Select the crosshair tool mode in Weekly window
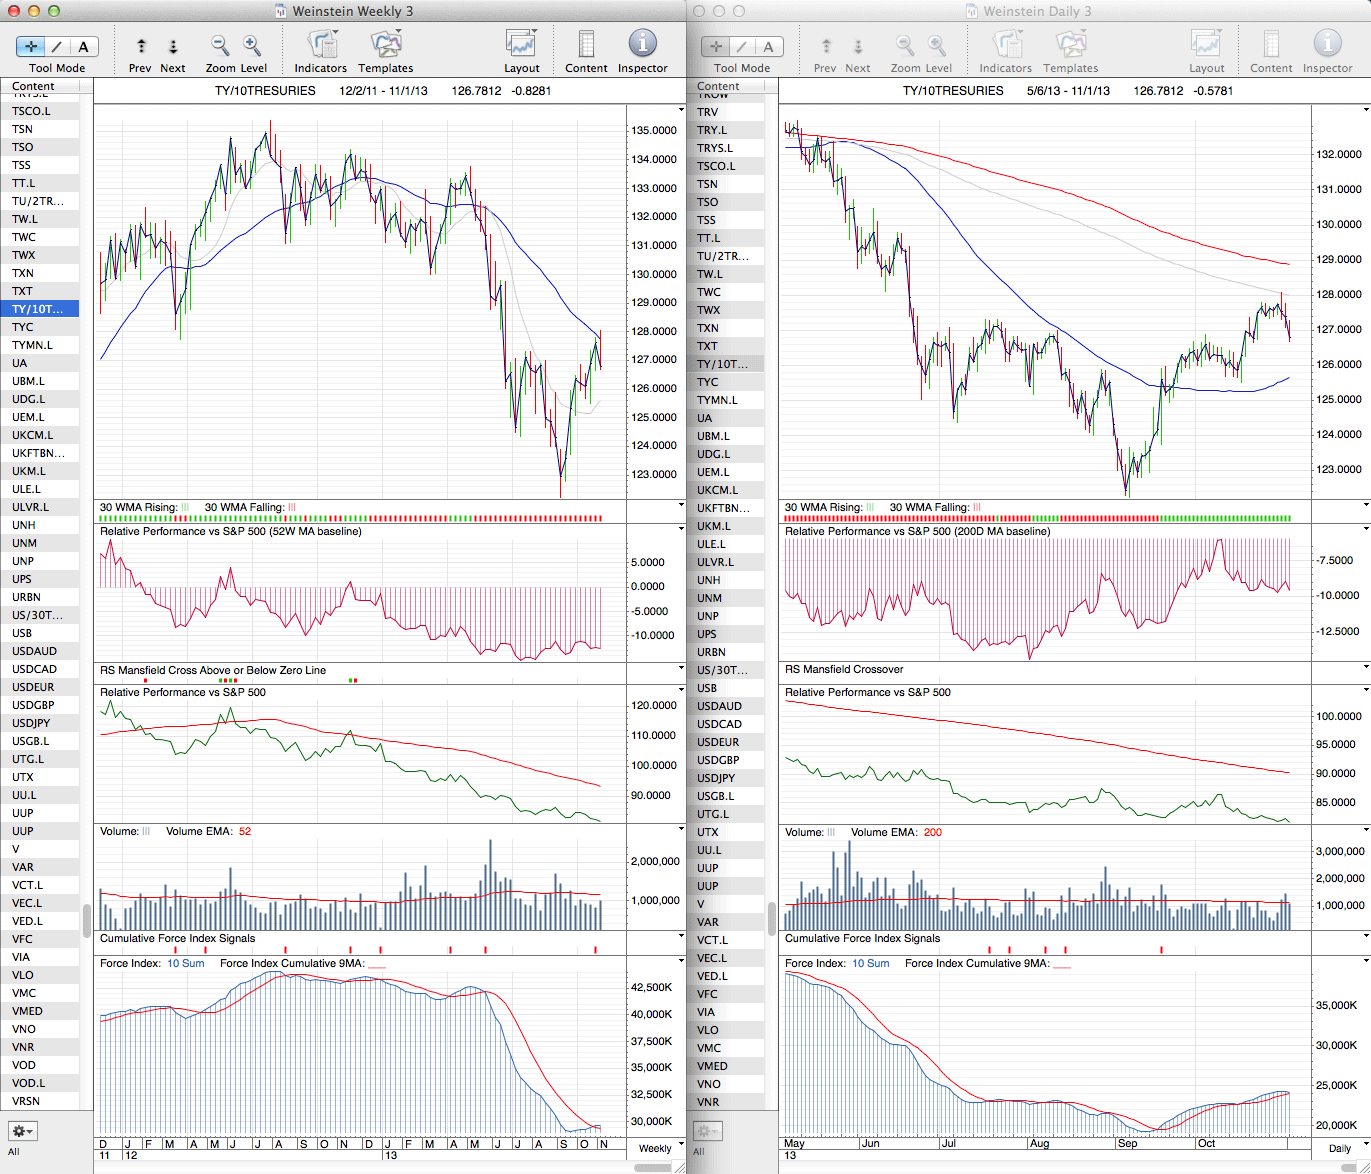This screenshot has height=1174, width=1371. point(31,47)
